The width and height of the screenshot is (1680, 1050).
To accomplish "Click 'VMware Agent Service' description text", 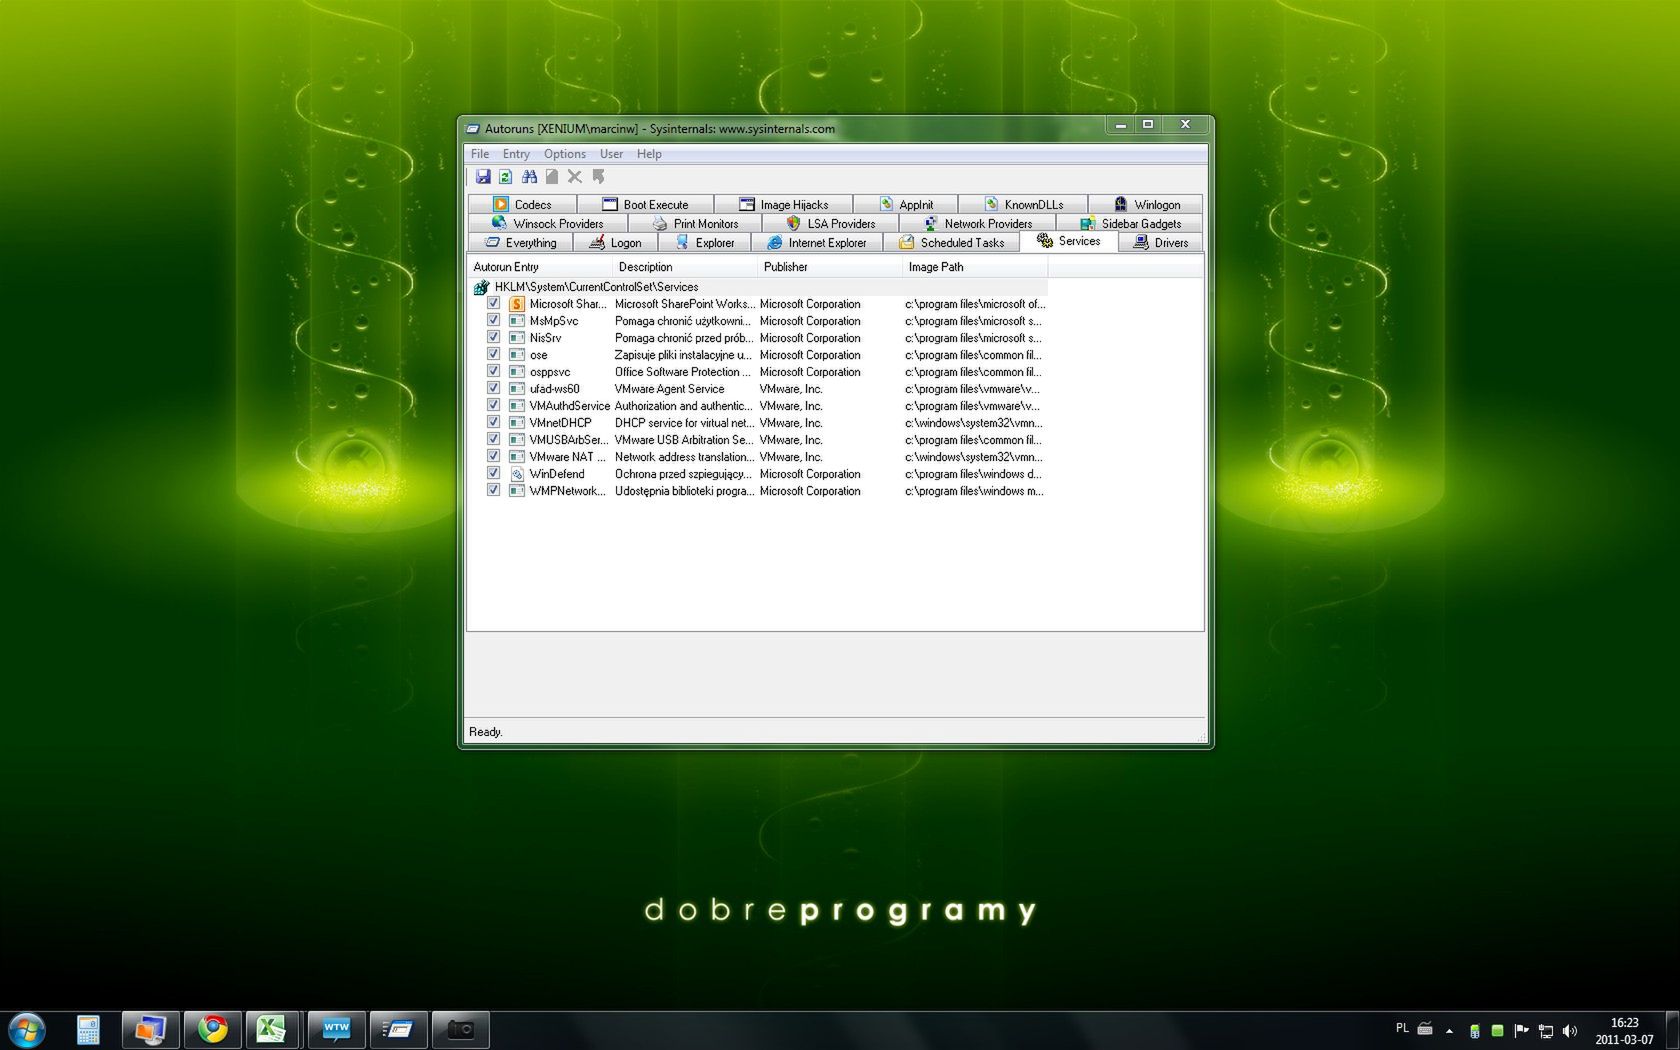I will (669, 389).
